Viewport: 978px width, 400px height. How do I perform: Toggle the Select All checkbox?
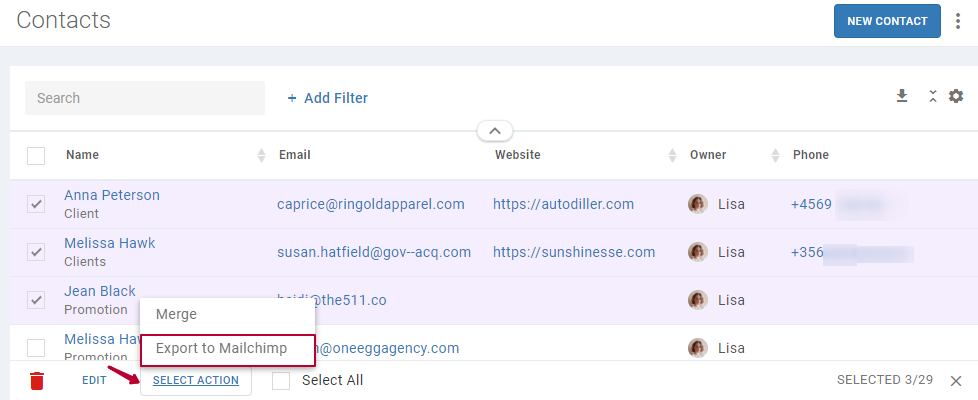point(281,381)
